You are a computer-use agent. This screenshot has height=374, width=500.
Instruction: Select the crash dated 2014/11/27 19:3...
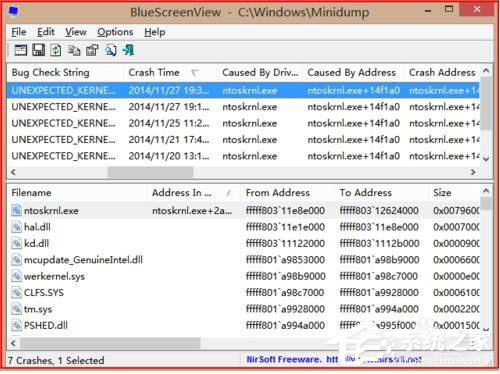click(x=243, y=90)
